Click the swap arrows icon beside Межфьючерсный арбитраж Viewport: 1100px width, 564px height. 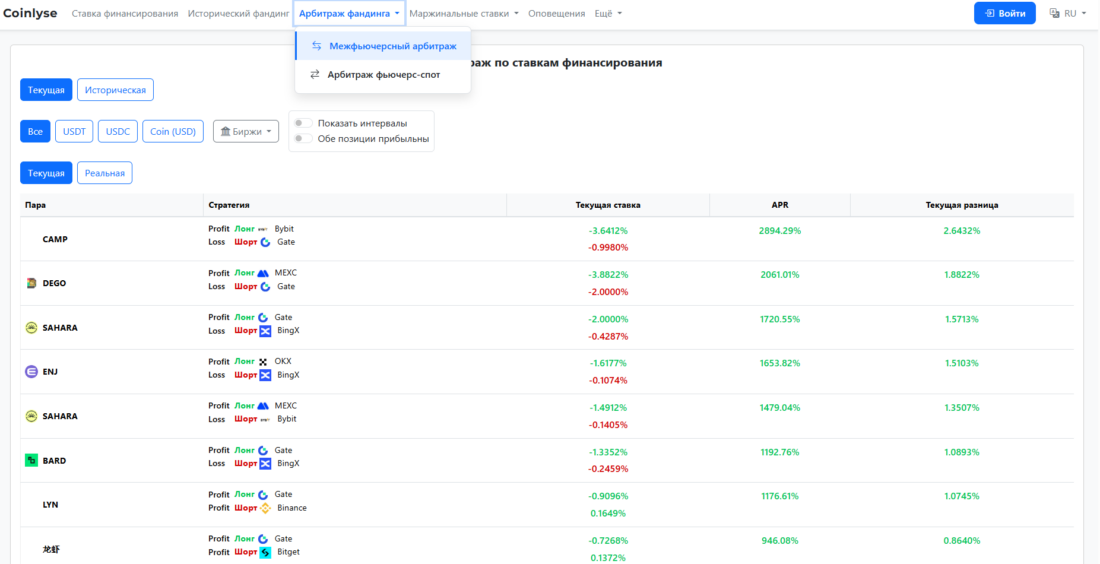pyautogui.click(x=316, y=46)
